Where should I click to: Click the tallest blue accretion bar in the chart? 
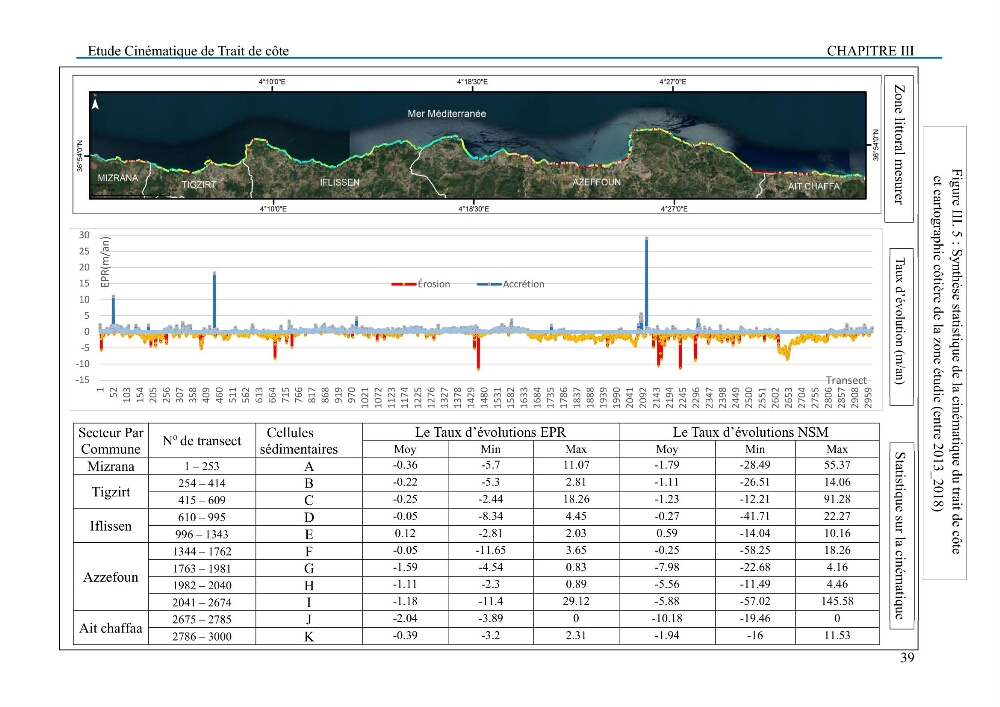click(x=646, y=284)
